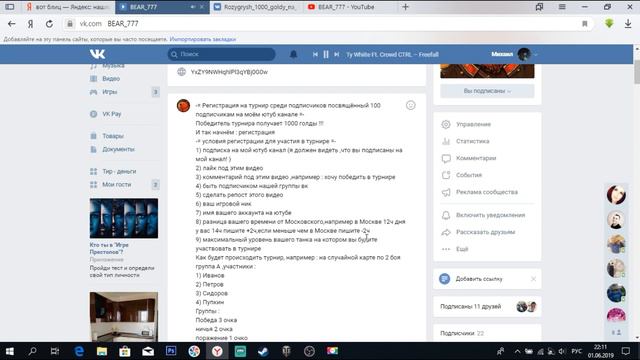Viewport: 640px width, 360px height.
Task: Open the Товары sidebar item
Action: [x=113, y=136]
